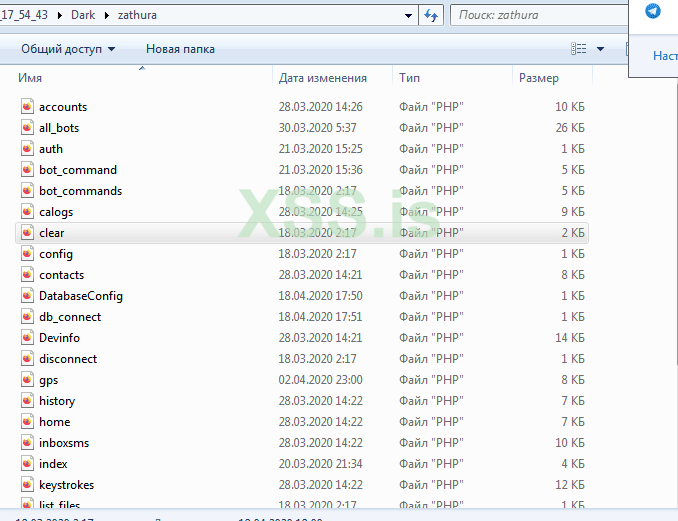The width and height of the screenshot is (678, 521).
Task: Select the file named inboxsms
Action: 64,443
